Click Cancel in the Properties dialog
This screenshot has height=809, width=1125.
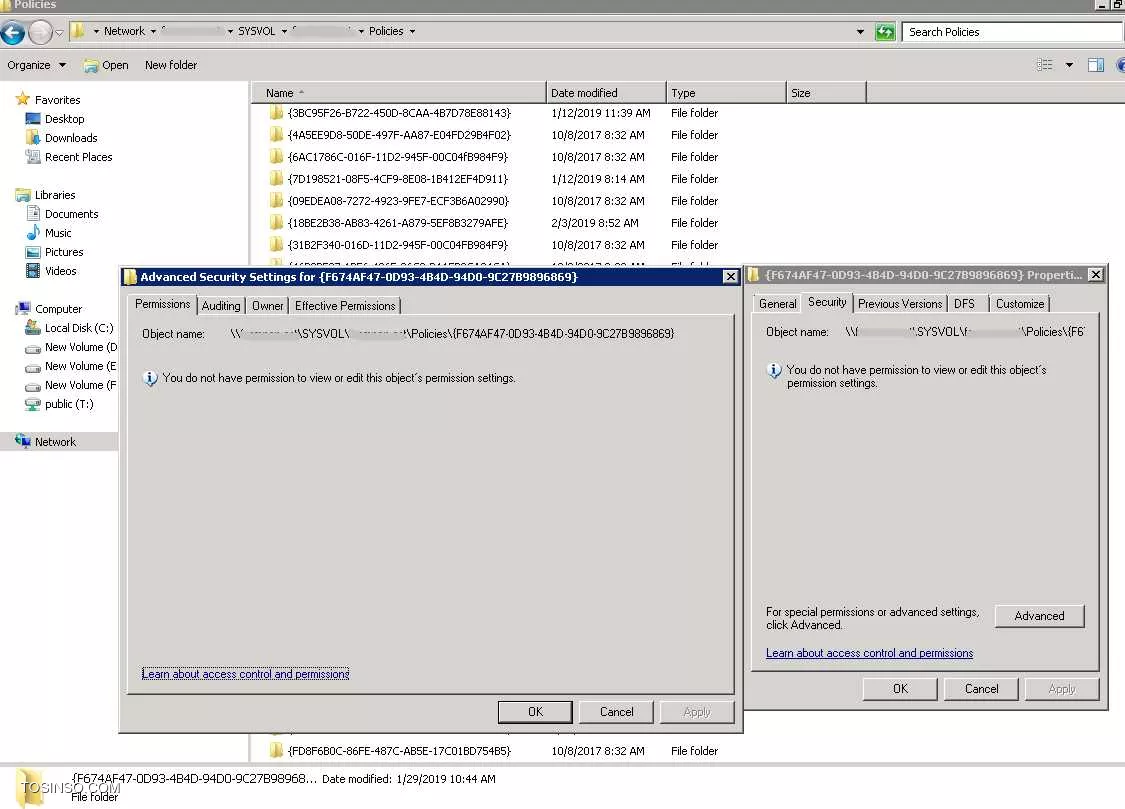pos(982,689)
